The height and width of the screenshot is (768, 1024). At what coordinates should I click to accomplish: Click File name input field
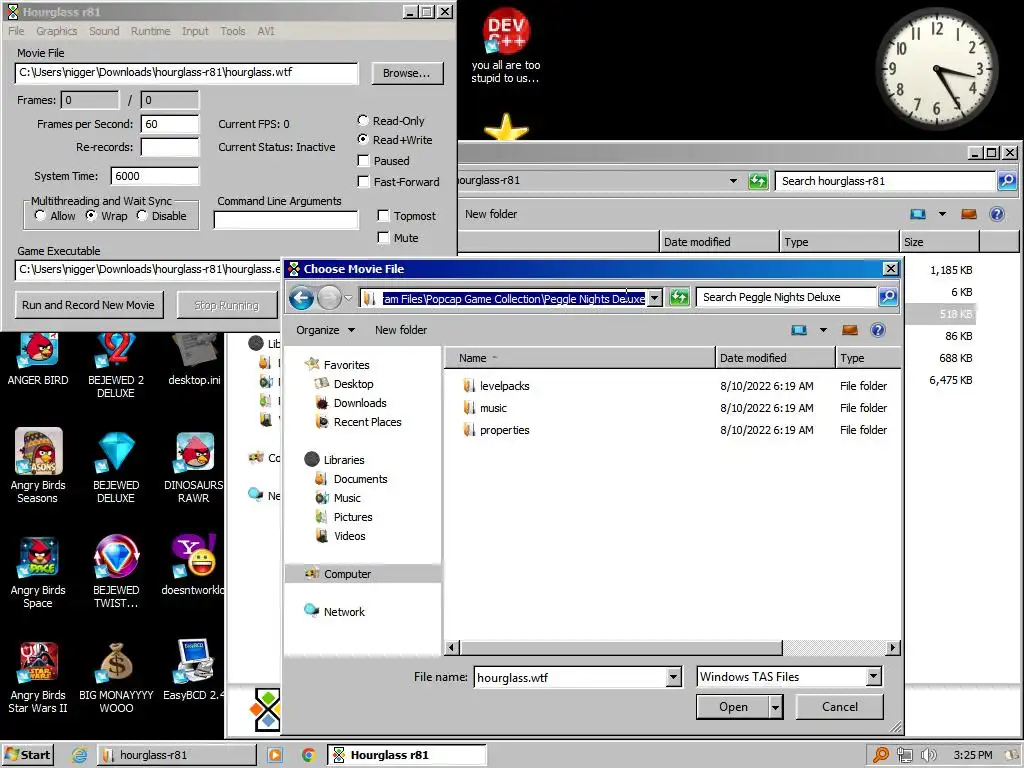(571, 677)
